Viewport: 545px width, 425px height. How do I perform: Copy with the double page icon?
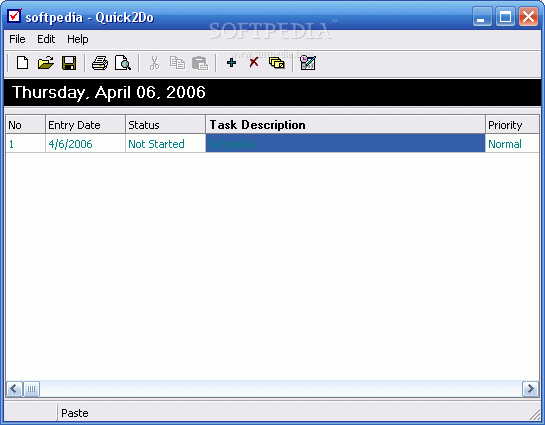(x=177, y=63)
